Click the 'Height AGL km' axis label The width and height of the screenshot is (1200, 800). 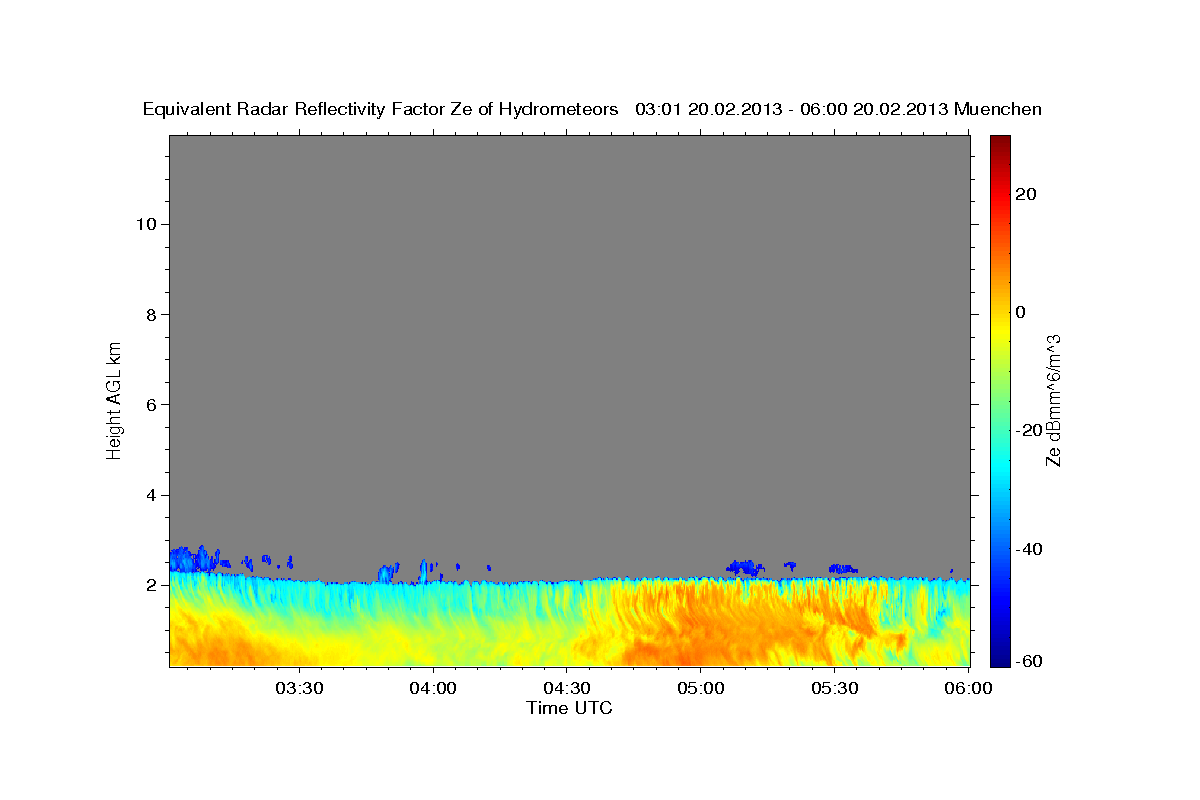tap(115, 399)
